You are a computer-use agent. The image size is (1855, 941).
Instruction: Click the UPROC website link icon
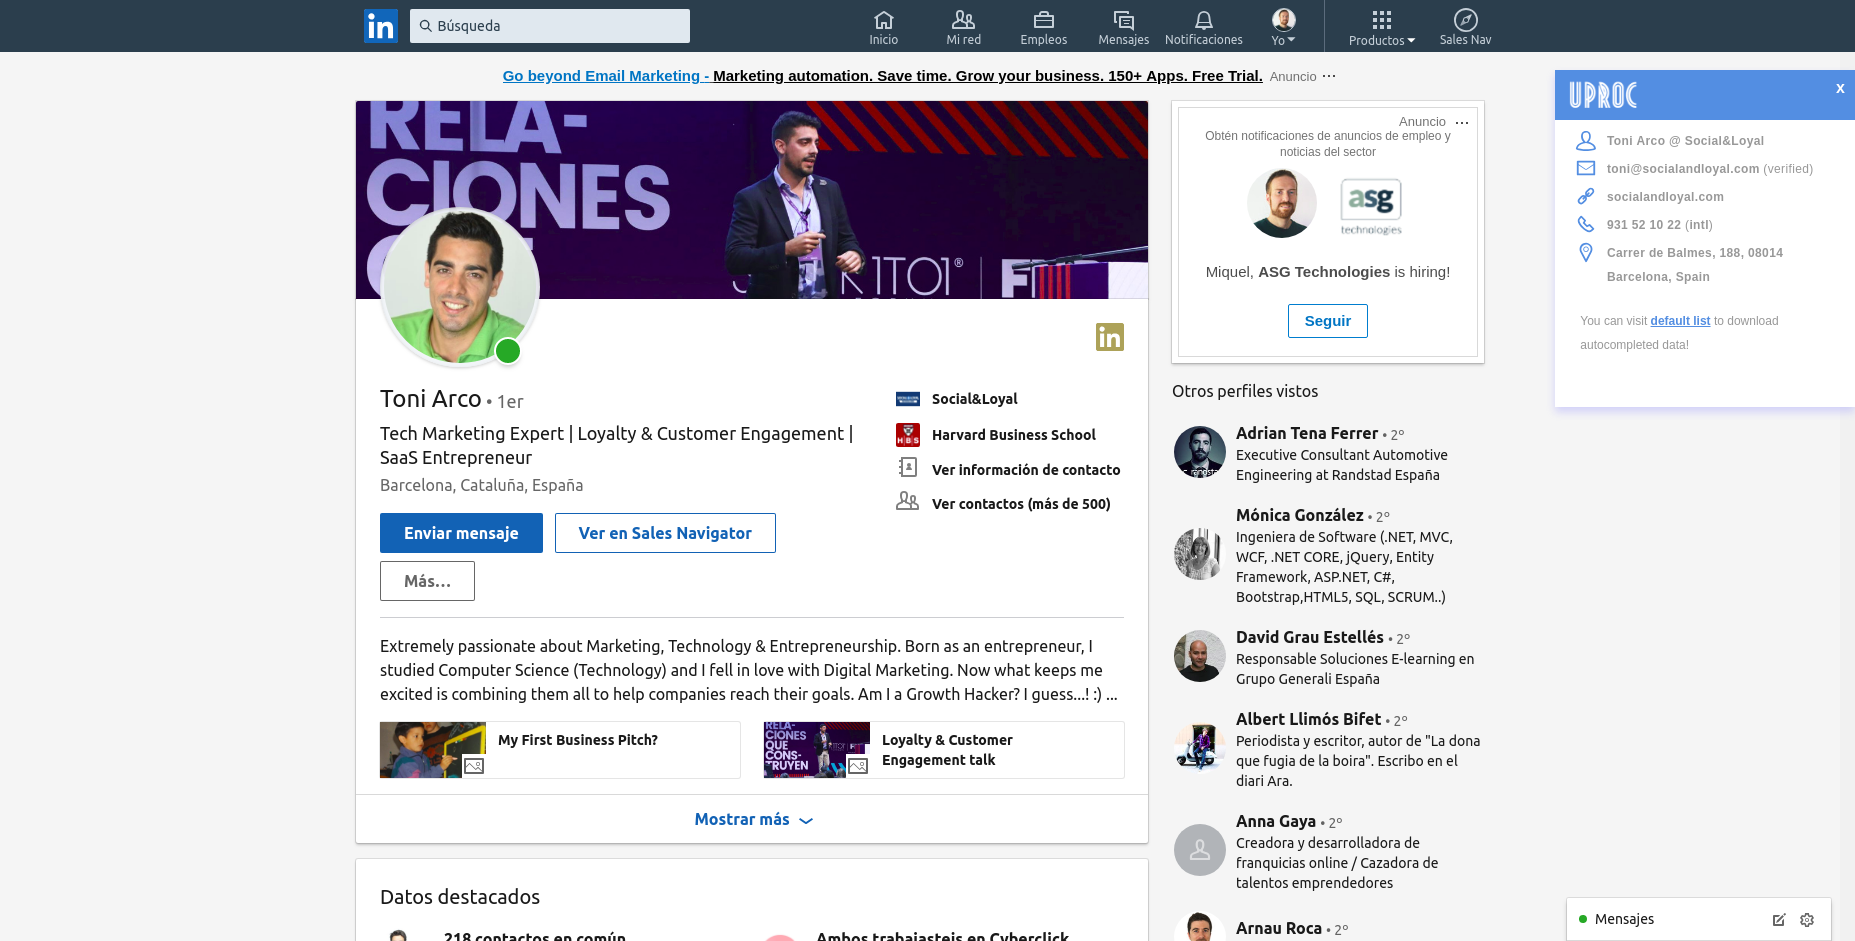1586,196
